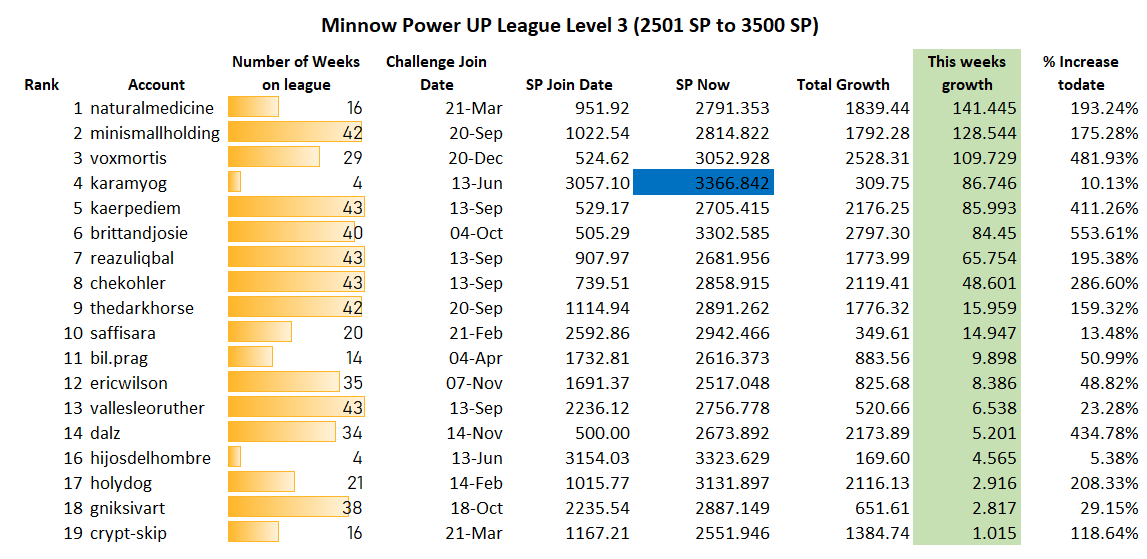Screen dimensions: 1147x559
Task: Select the 3057.10 SP join date cell
Action: point(598,184)
